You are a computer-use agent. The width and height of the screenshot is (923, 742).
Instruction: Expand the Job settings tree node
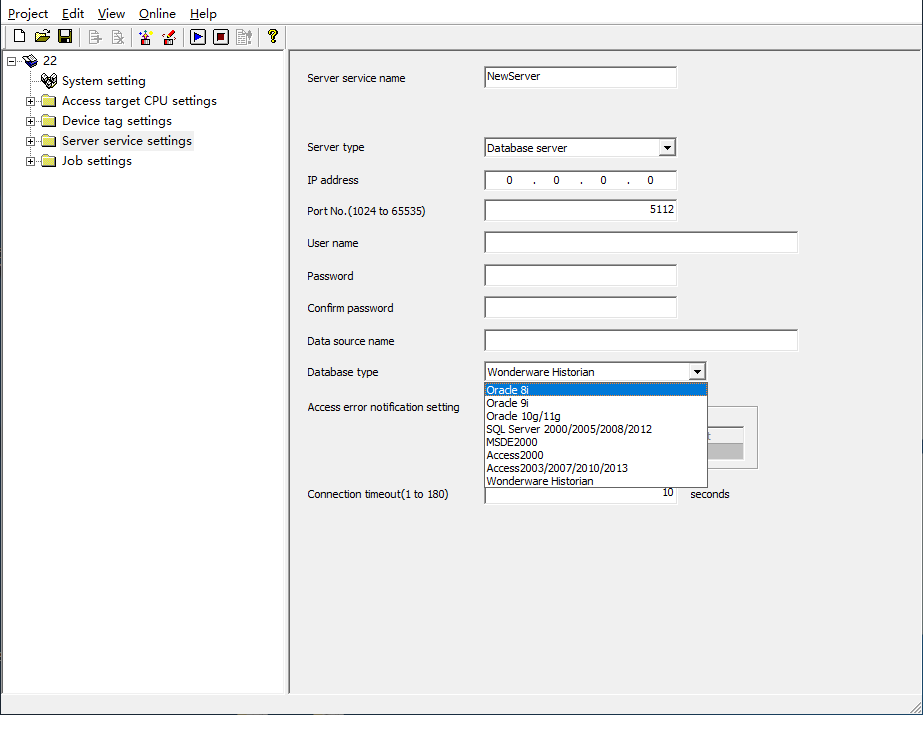tap(31, 161)
